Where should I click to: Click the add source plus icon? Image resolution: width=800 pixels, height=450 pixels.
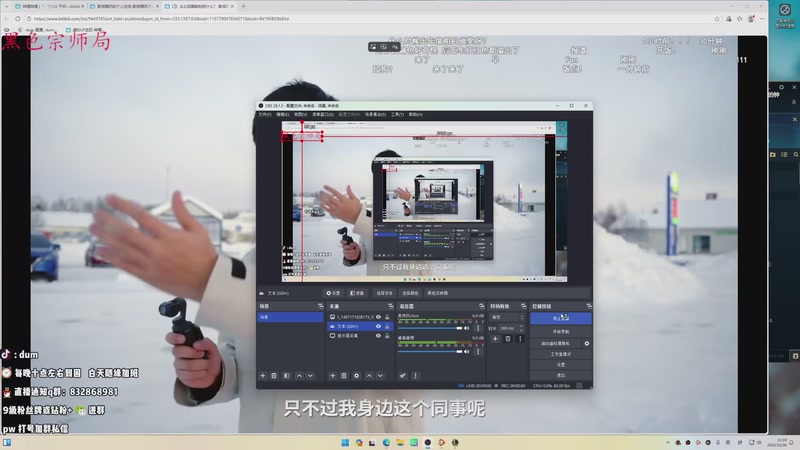coord(332,375)
